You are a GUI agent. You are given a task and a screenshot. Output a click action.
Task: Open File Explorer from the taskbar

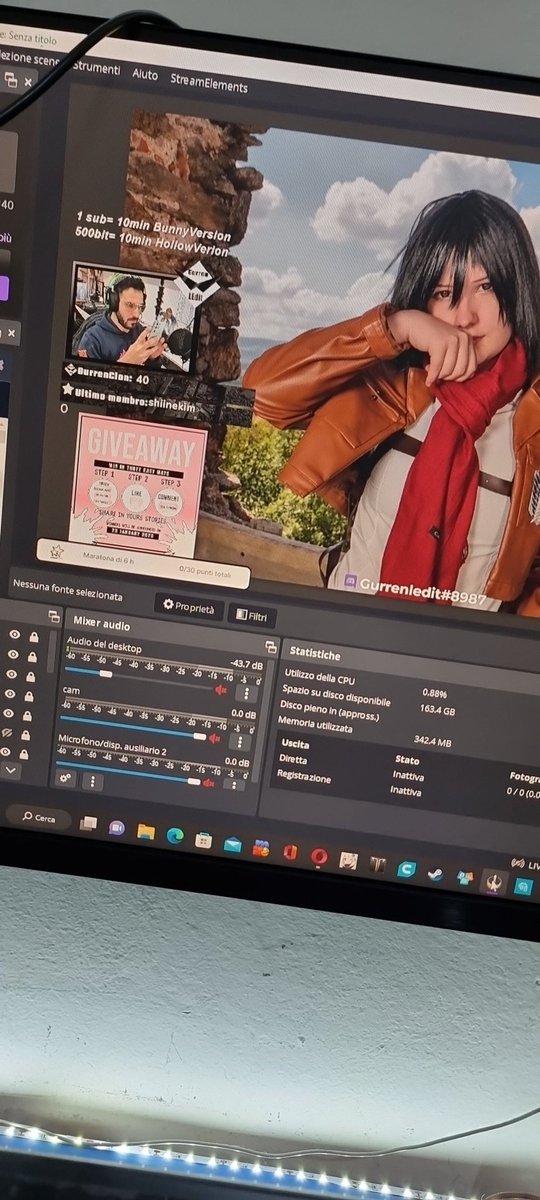point(145,831)
